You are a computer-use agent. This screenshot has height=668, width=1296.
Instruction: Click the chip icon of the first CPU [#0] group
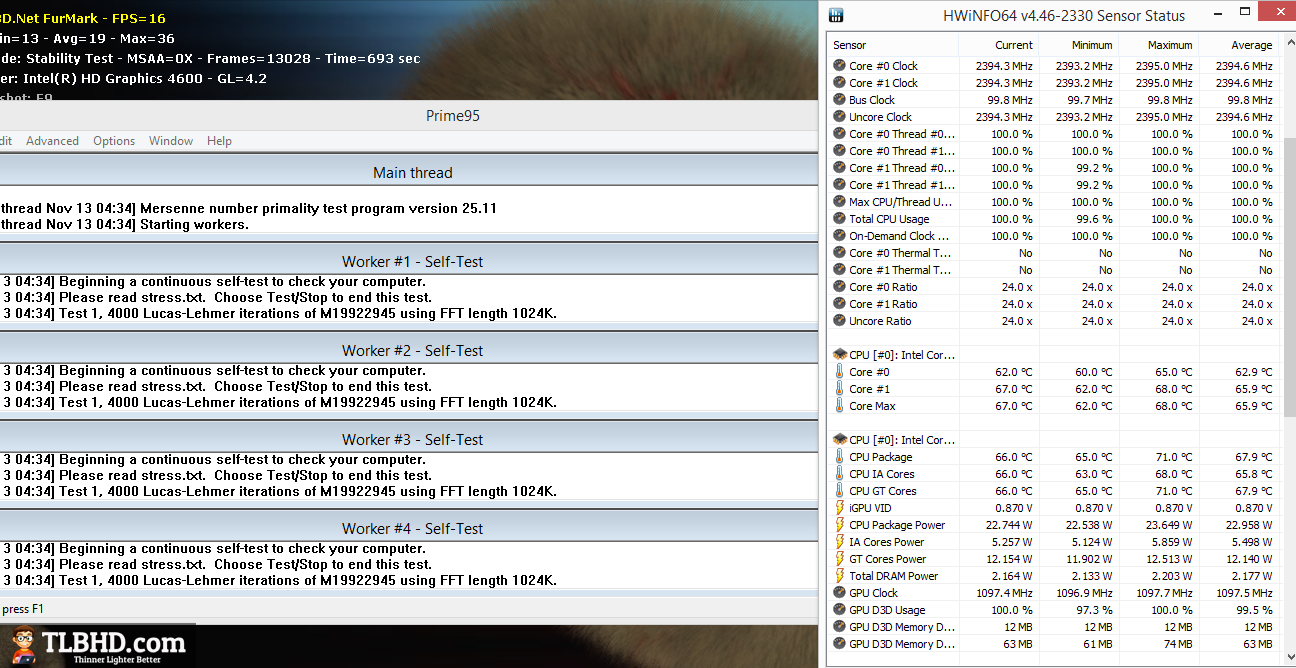839,355
